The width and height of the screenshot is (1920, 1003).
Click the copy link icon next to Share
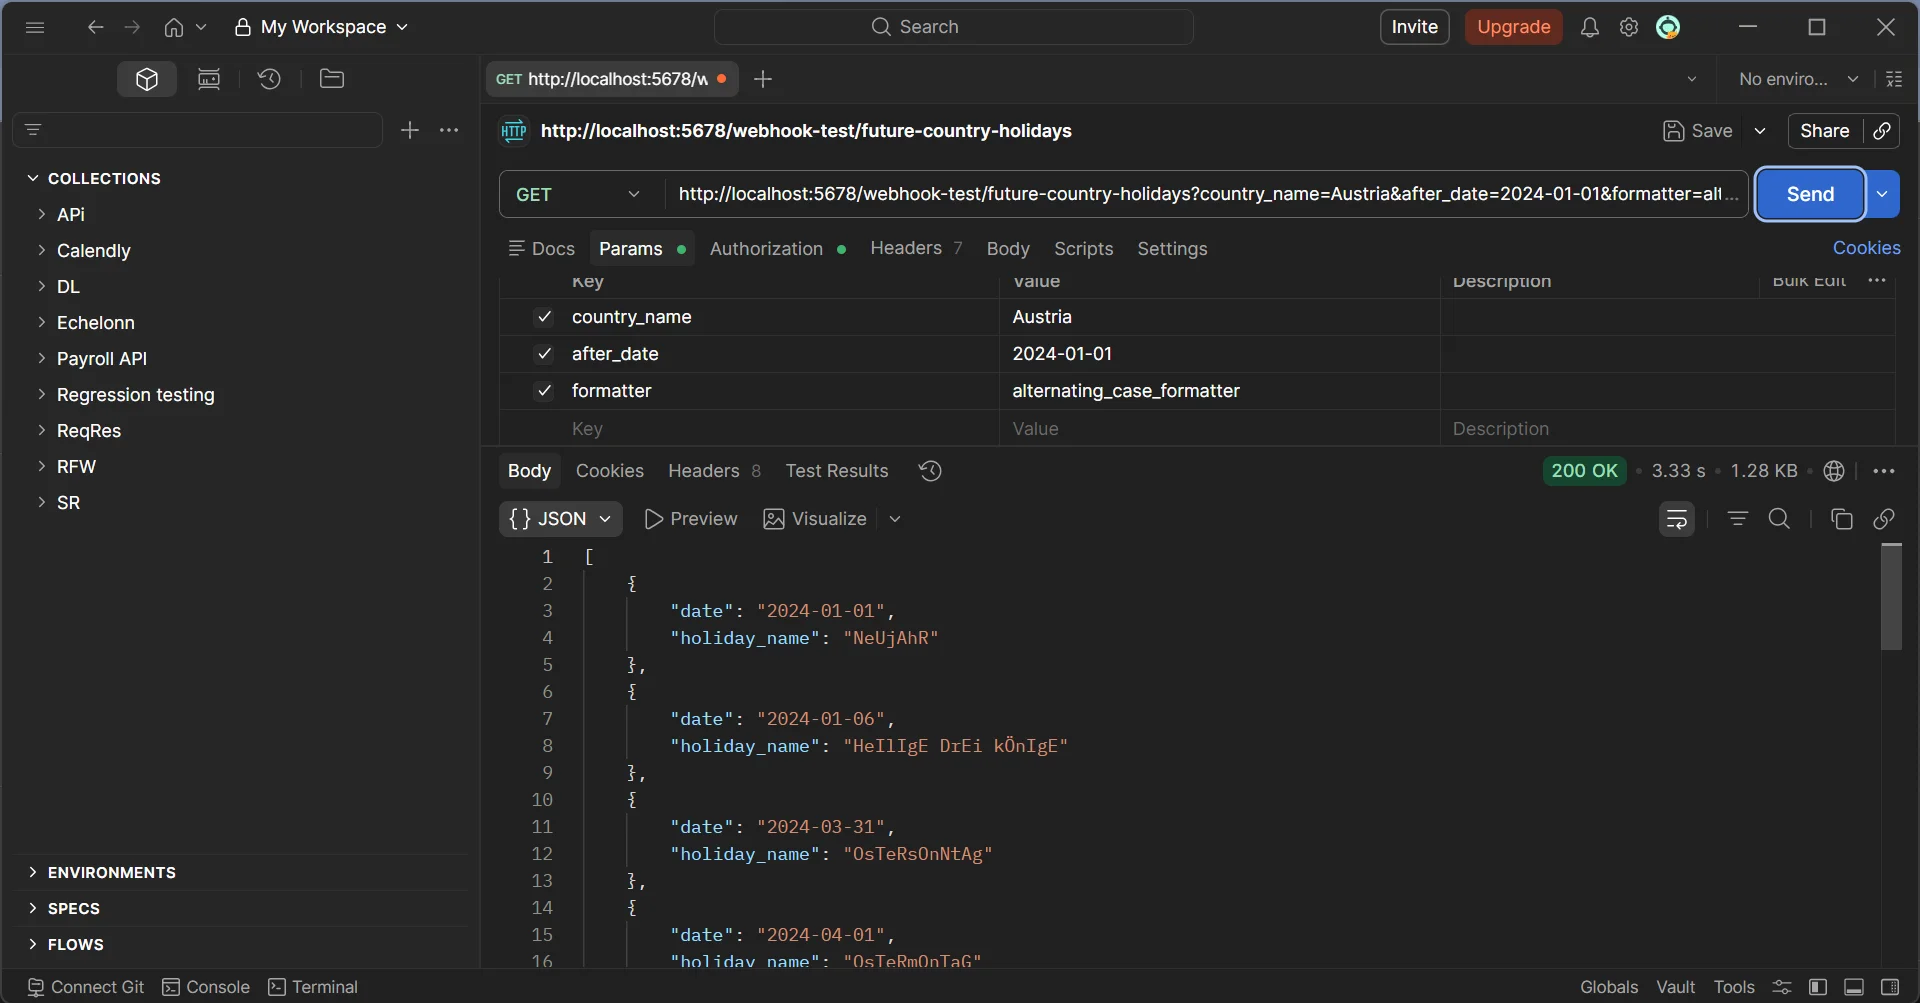click(1882, 131)
